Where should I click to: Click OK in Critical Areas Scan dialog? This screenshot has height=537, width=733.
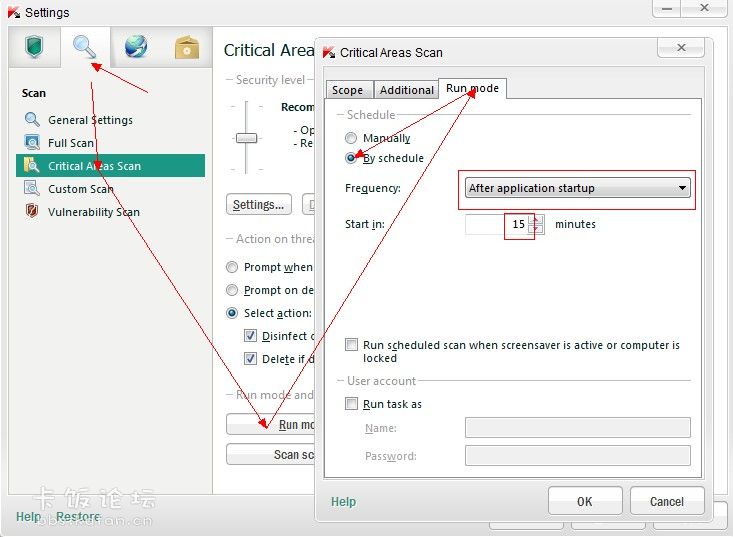click(x=585, y=501)
